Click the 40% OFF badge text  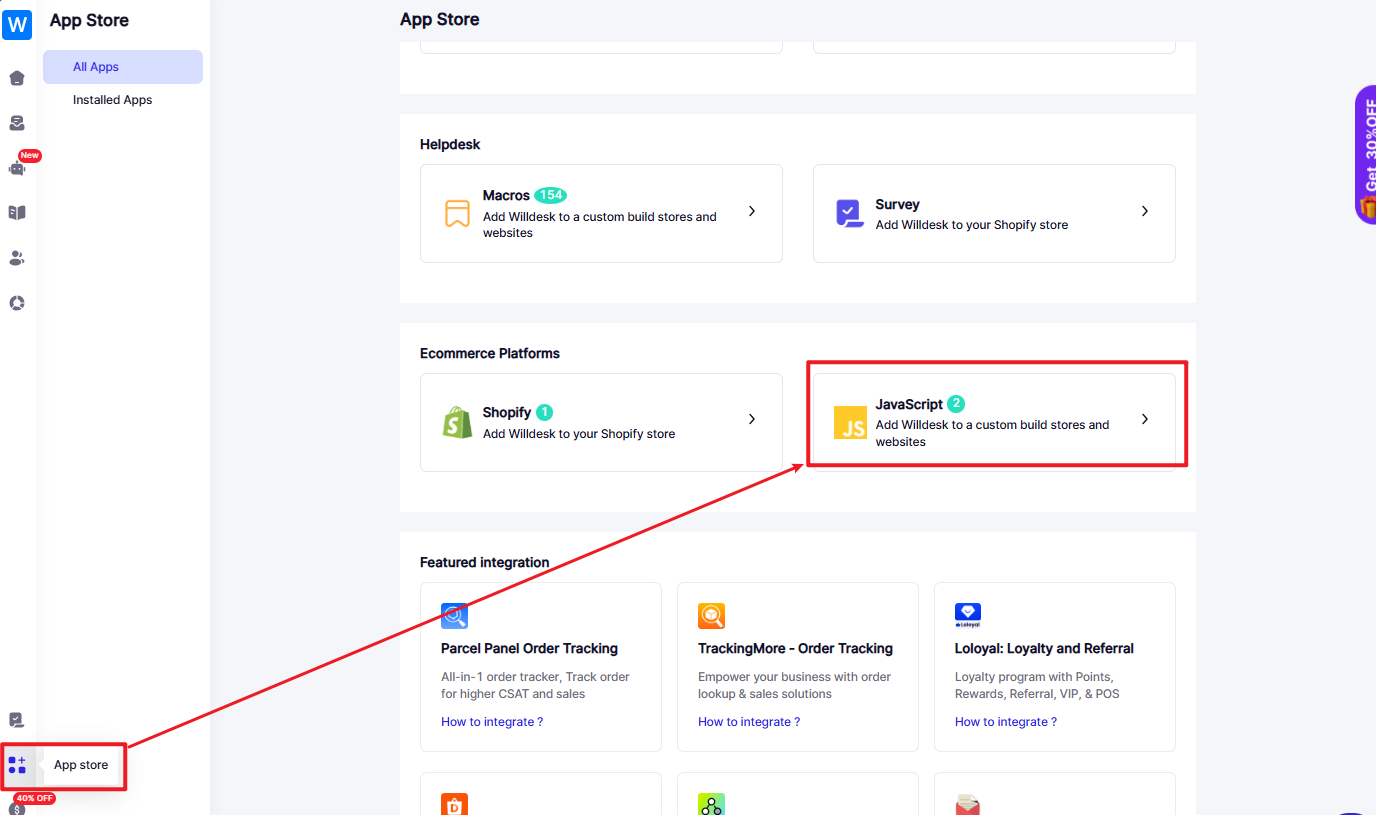click(x=34, y=798)
